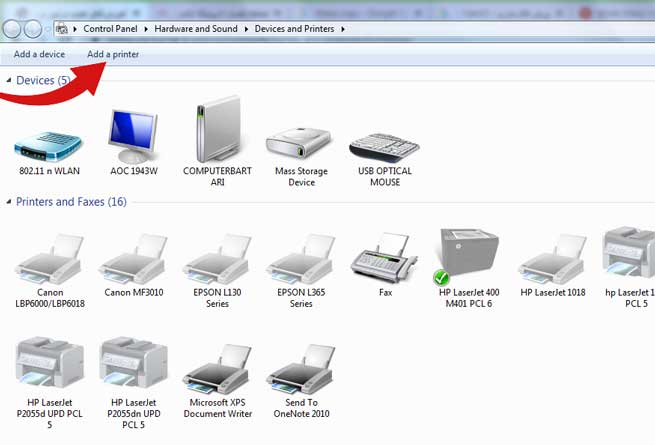Select the Microsoft XPS Document Writer icon
This screenshot has height=445, width=655.
(x=217, y=369)
